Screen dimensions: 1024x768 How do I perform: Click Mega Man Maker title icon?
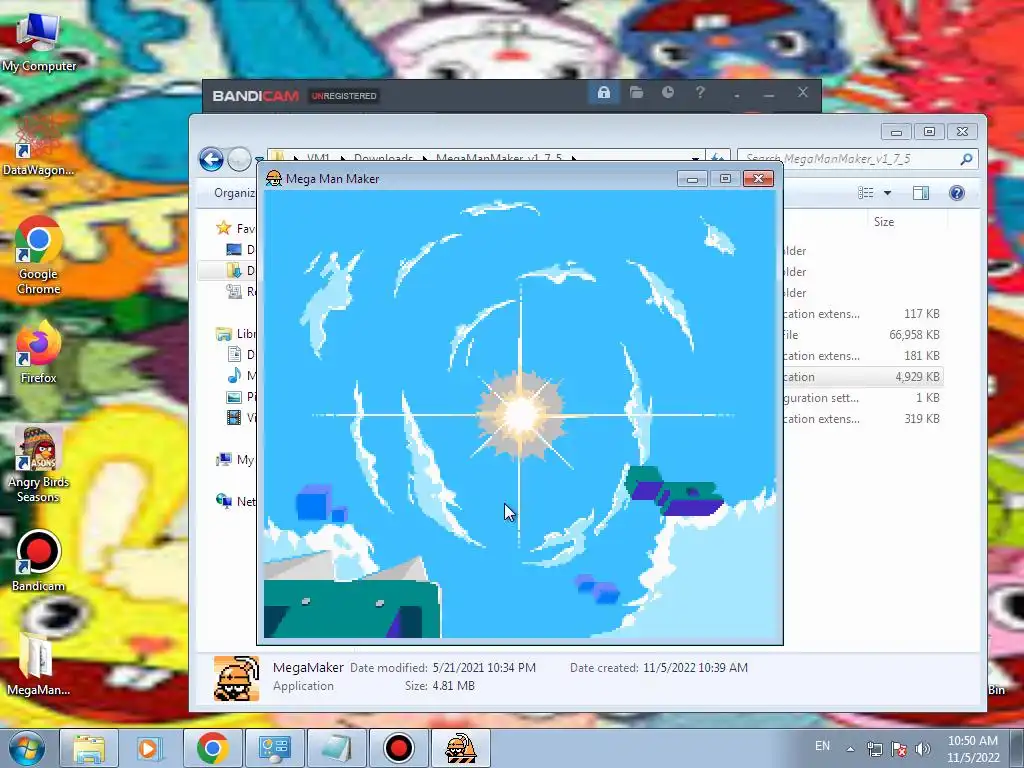point(274,178)
